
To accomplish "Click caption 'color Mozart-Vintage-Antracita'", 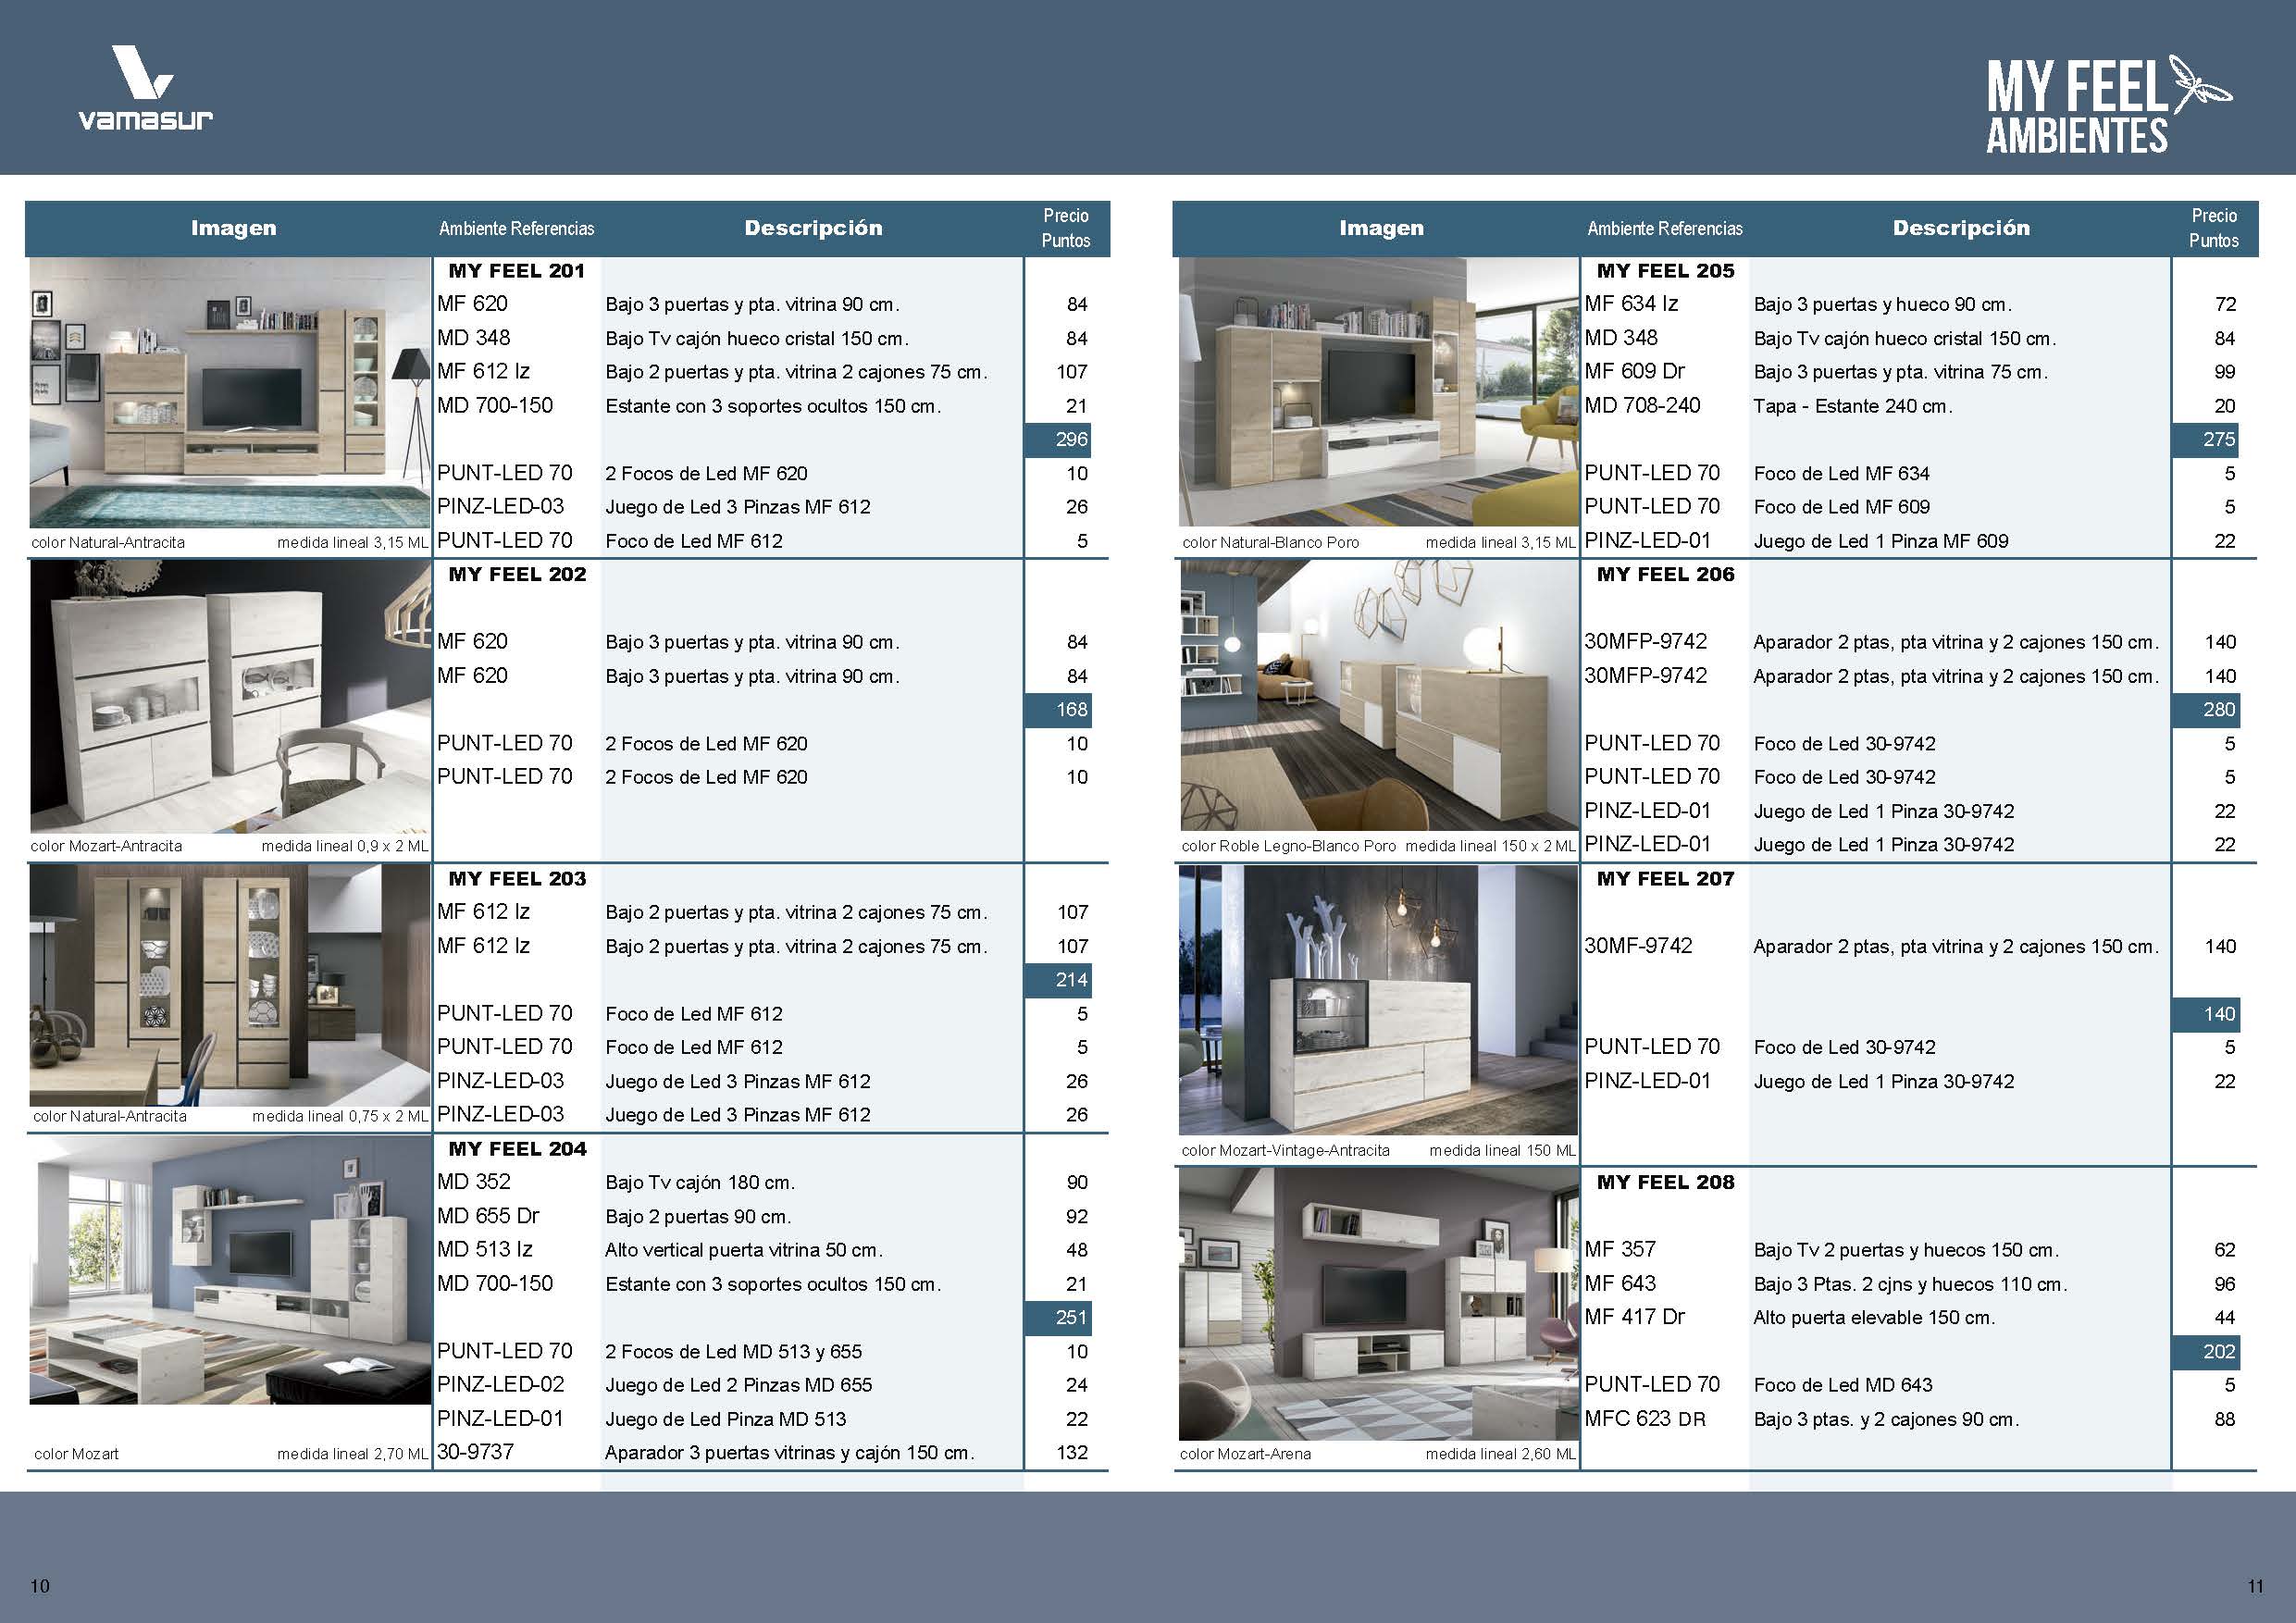I will 1285,1151.
